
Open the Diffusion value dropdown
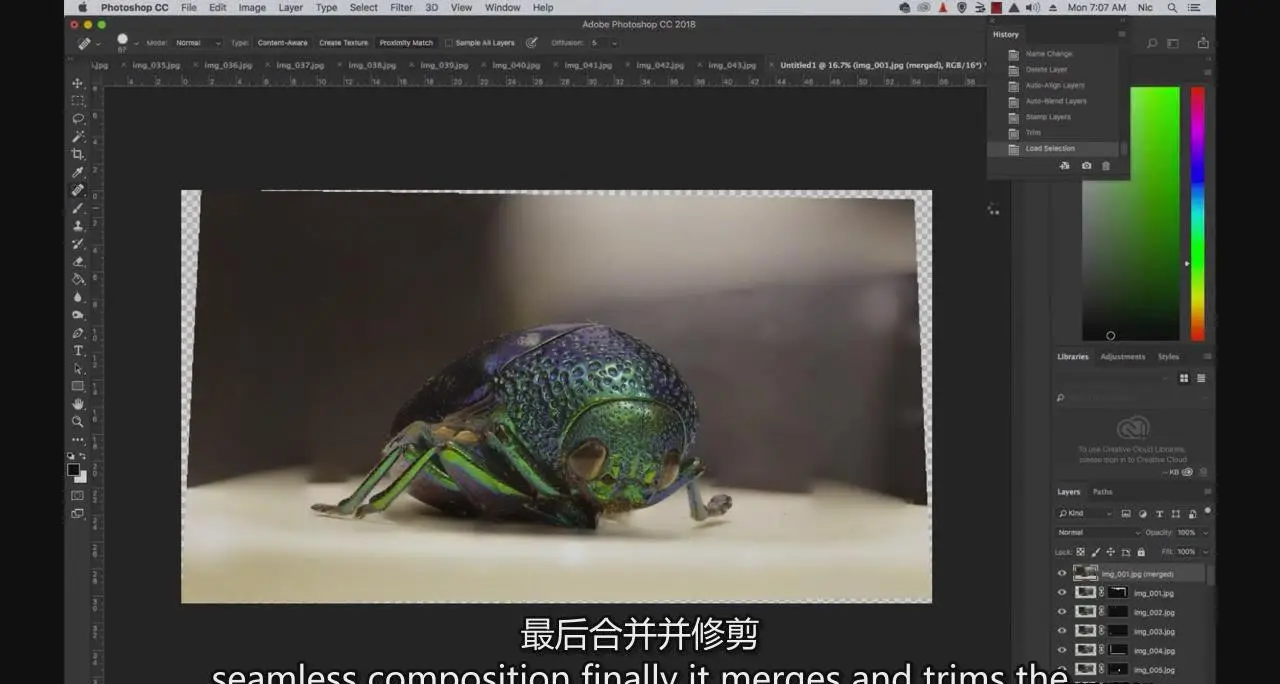pyautogui.click(x=613, y=43)
